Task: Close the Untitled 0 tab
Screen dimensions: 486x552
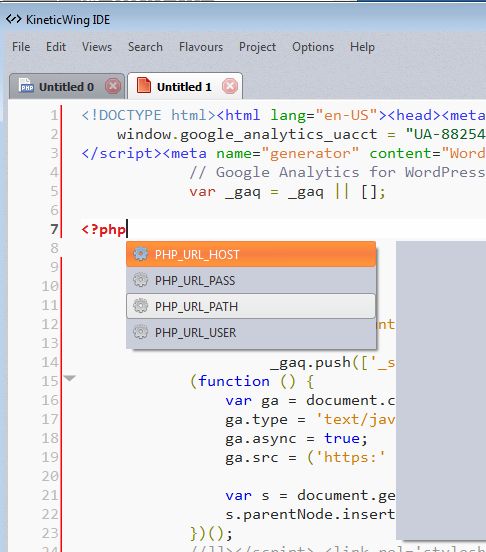Action: pos(113,86)
